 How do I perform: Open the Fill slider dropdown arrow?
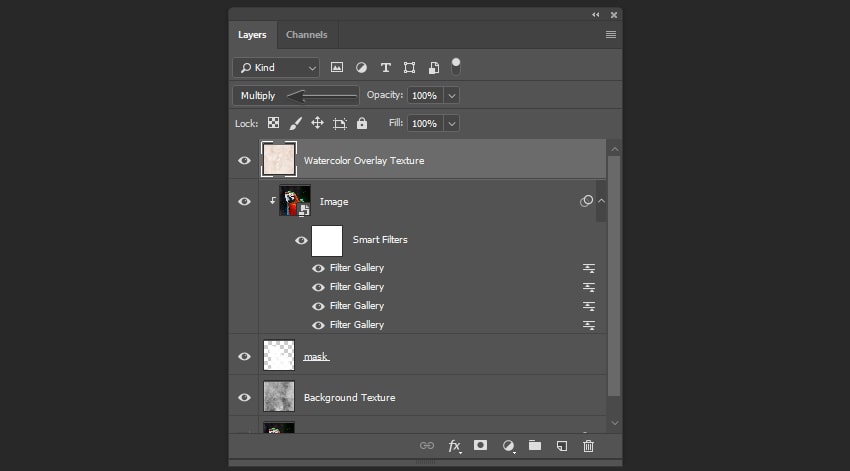(x=452, y=124)
